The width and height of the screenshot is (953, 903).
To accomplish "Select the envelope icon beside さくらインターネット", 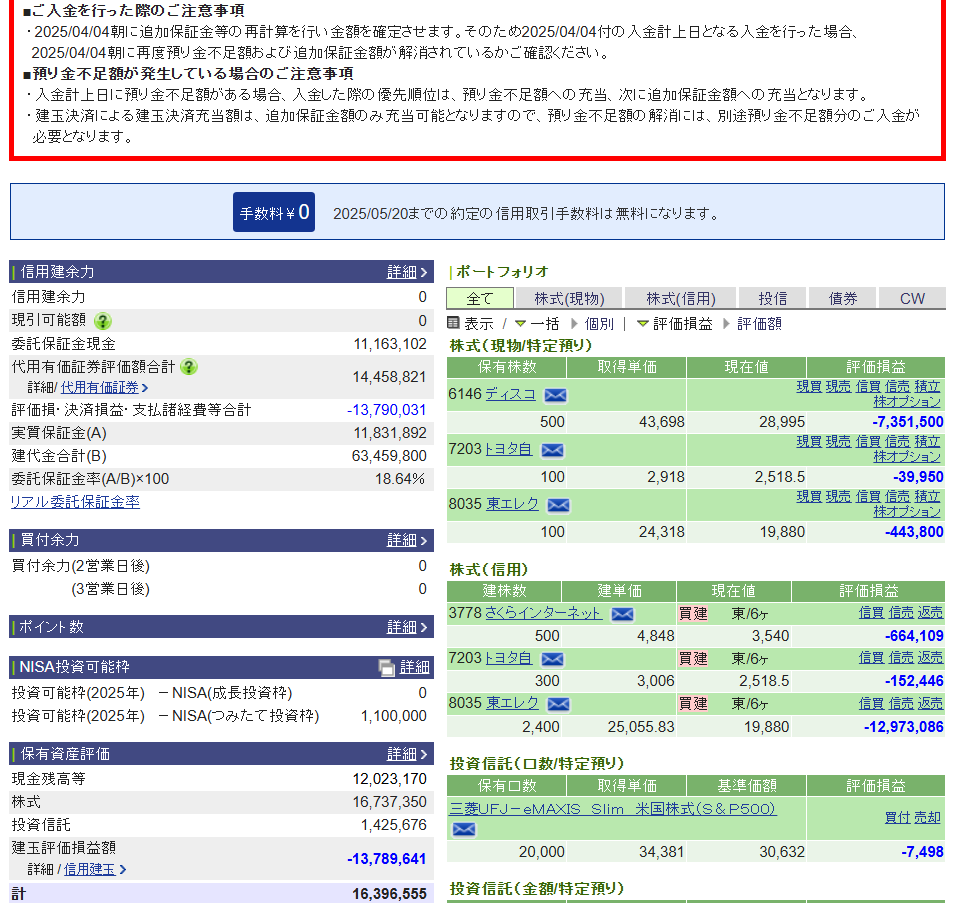I will coord(622,614).
